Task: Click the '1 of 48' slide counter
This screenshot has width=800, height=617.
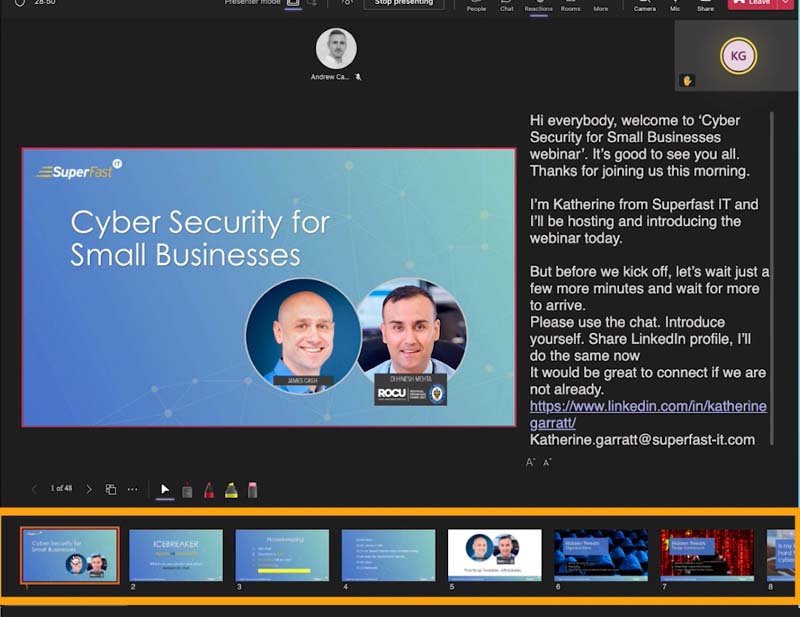Action: pos(61,488)
